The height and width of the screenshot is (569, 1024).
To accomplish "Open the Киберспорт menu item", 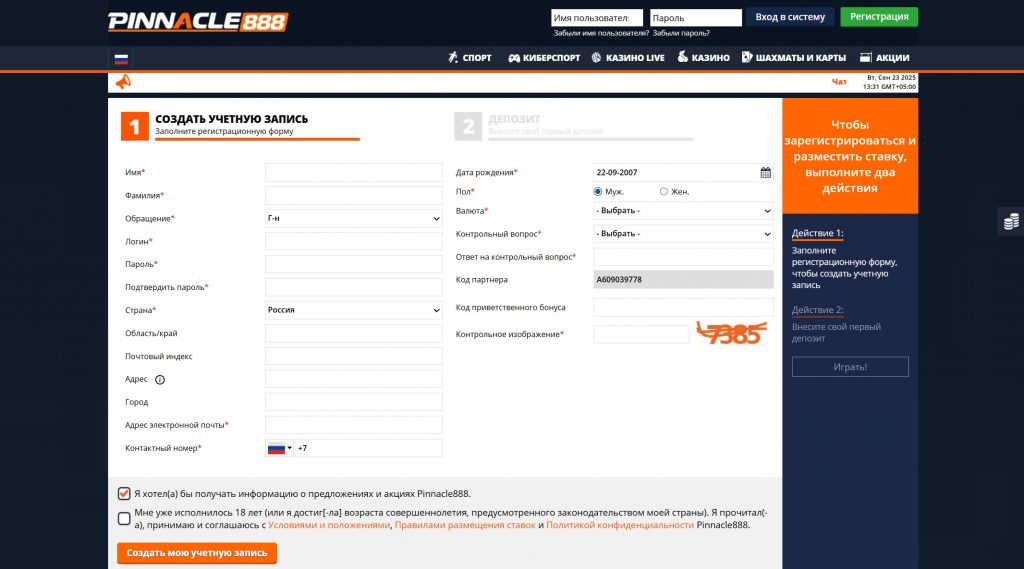I will [x=544, y=58].
